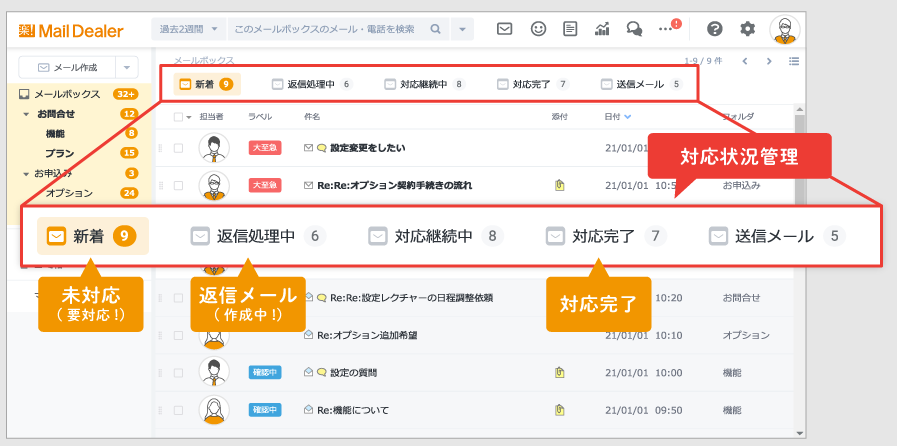Open Re:Re:オプション契約手続きの流れ mail
The width and height of the screenshot is (897, 446).
[395, 185]
